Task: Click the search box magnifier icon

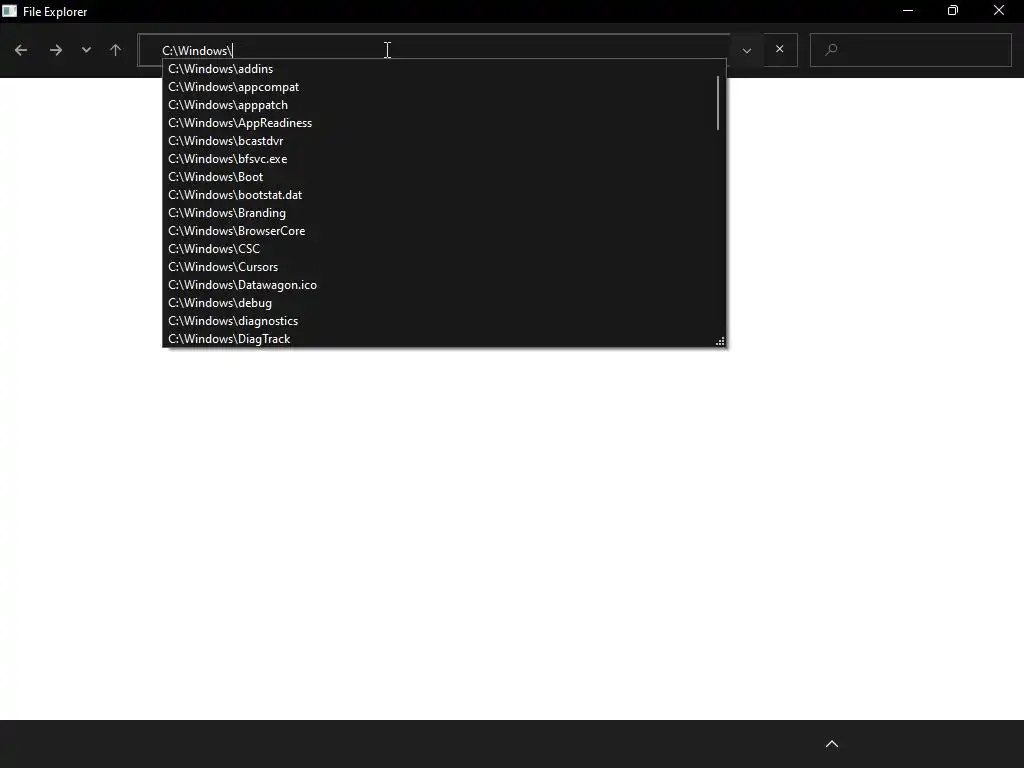Action: pos(831,50)
